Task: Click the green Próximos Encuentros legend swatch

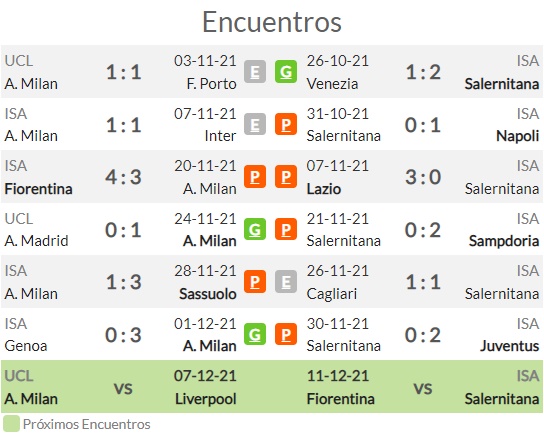Action: pyautogui.click(x=11, y=424)
